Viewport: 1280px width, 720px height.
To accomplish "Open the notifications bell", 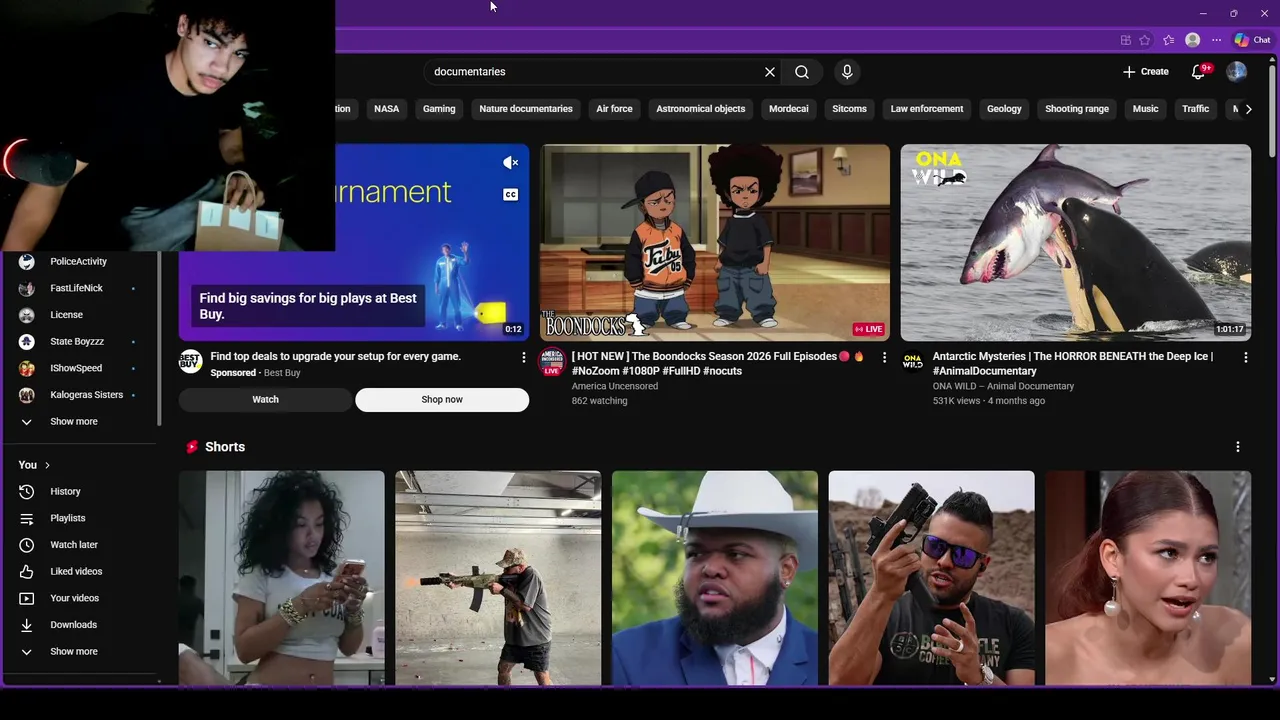I will point(1198,72).
